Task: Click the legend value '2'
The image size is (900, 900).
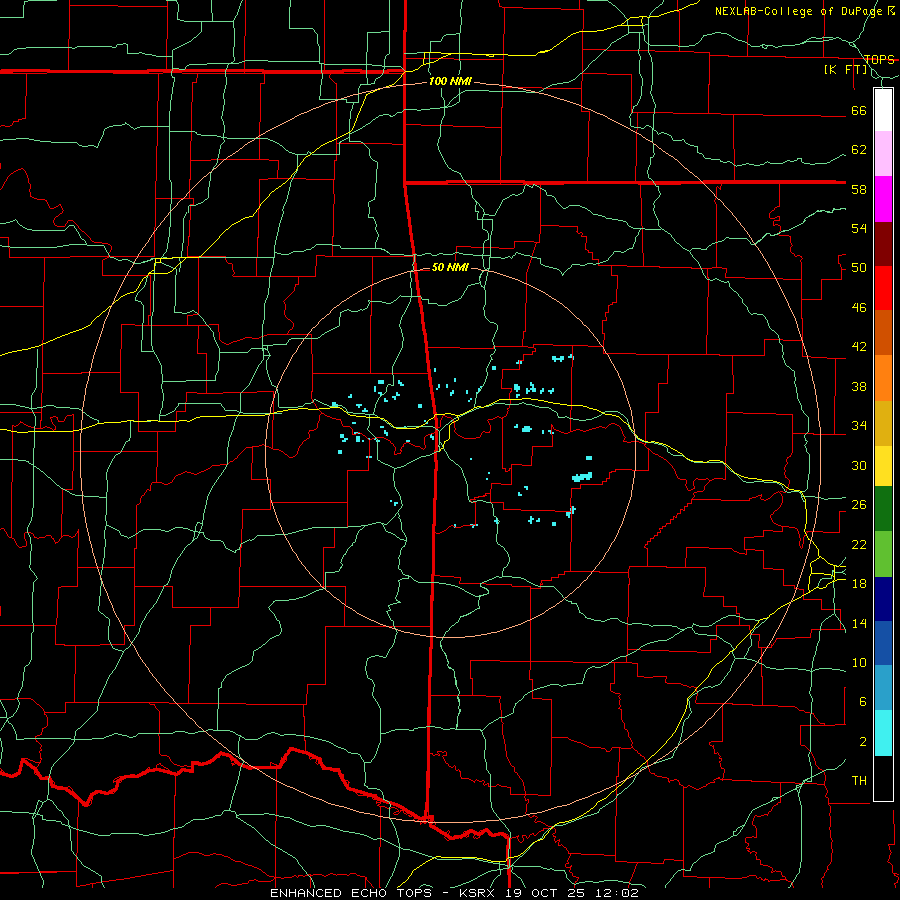Action: (863, 741)
